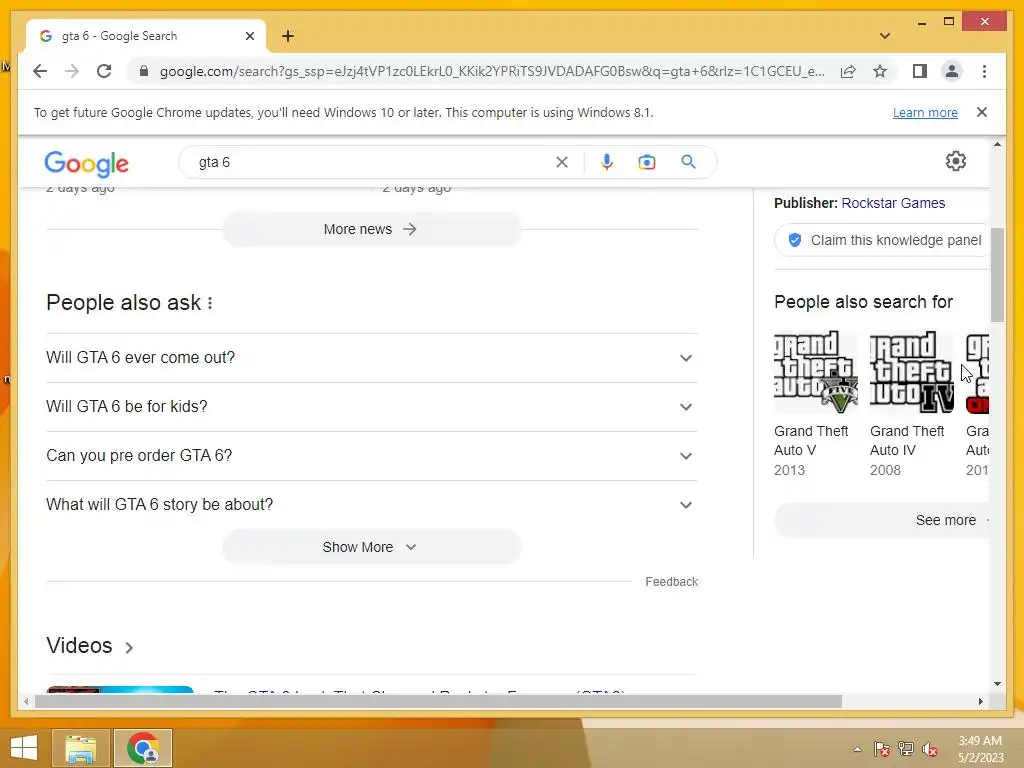The image size is (1024, 768).
Task: Reload the current page
Action: [x=104, y=71]
